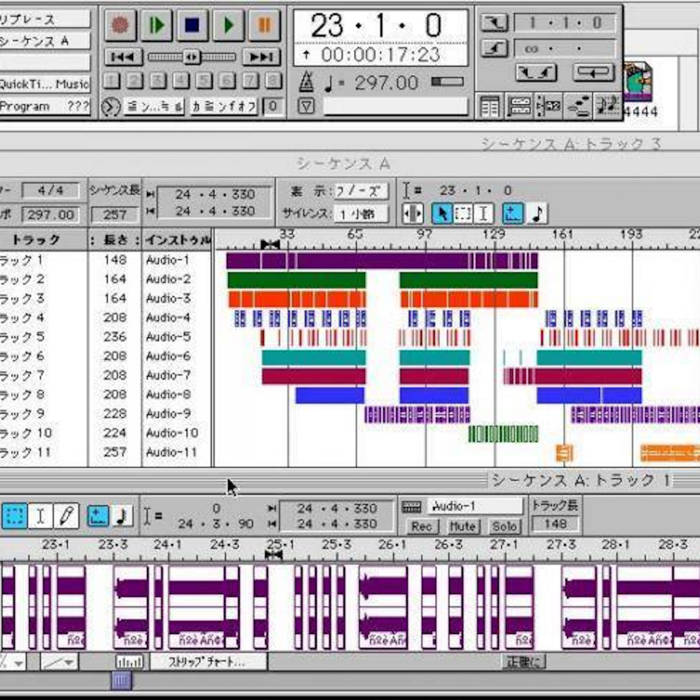The width and height of the screenshot is (700, 700).
Task: Click the strip chart button
Action: [x=209, y=661]
